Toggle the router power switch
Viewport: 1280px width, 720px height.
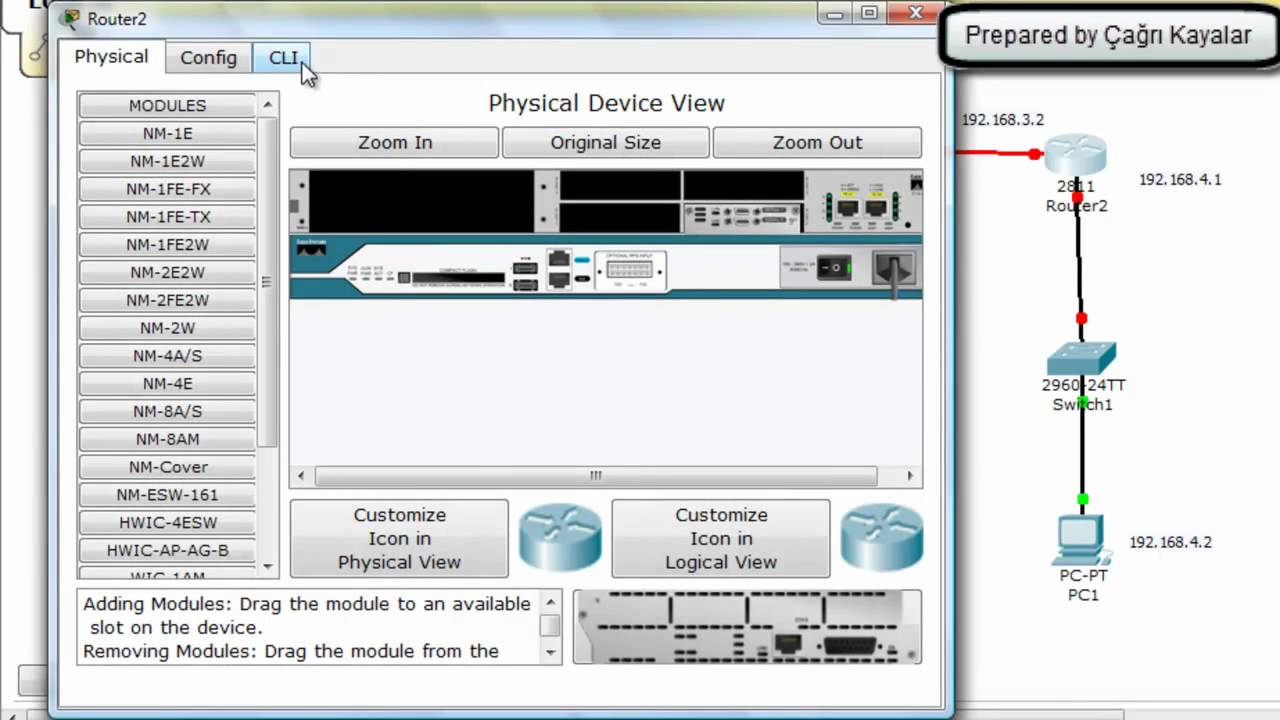834,268
